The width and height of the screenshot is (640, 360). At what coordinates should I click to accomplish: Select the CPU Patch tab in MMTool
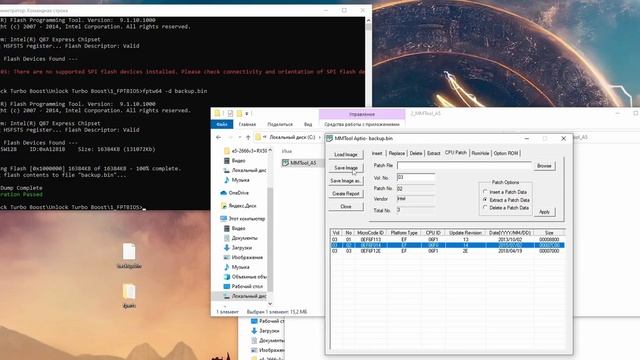[x=456, y=152]
